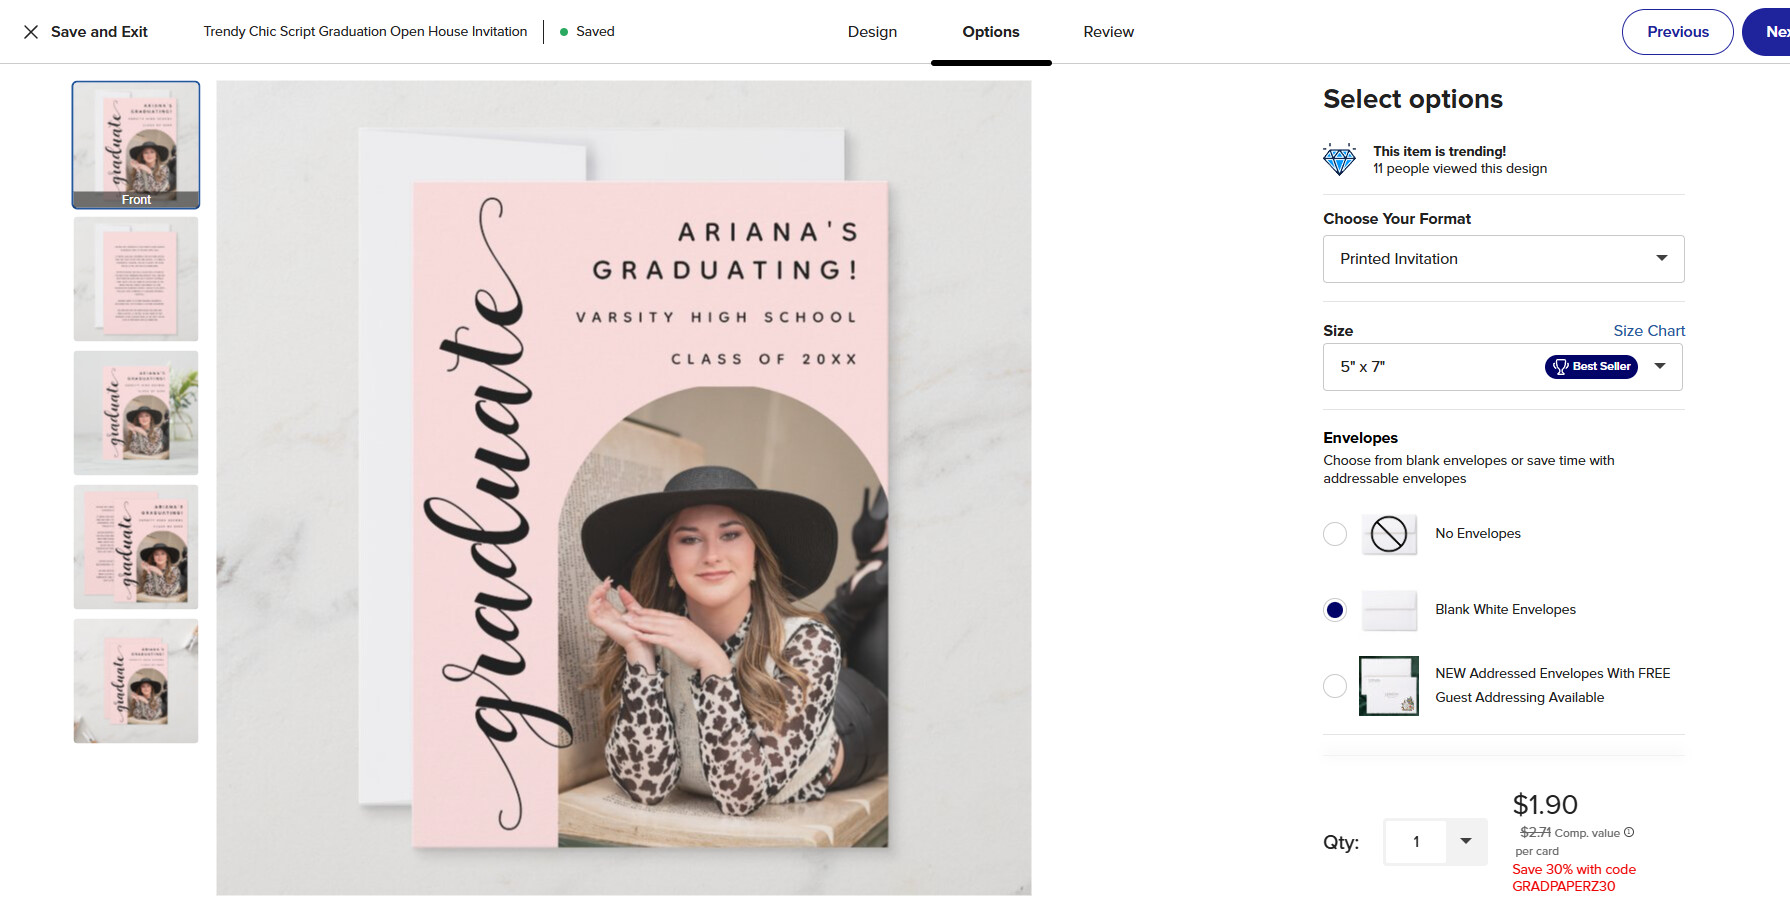Select the third thumbnail with plant
The width and height of the screenshot is (1790, 905).
[136, 413]
